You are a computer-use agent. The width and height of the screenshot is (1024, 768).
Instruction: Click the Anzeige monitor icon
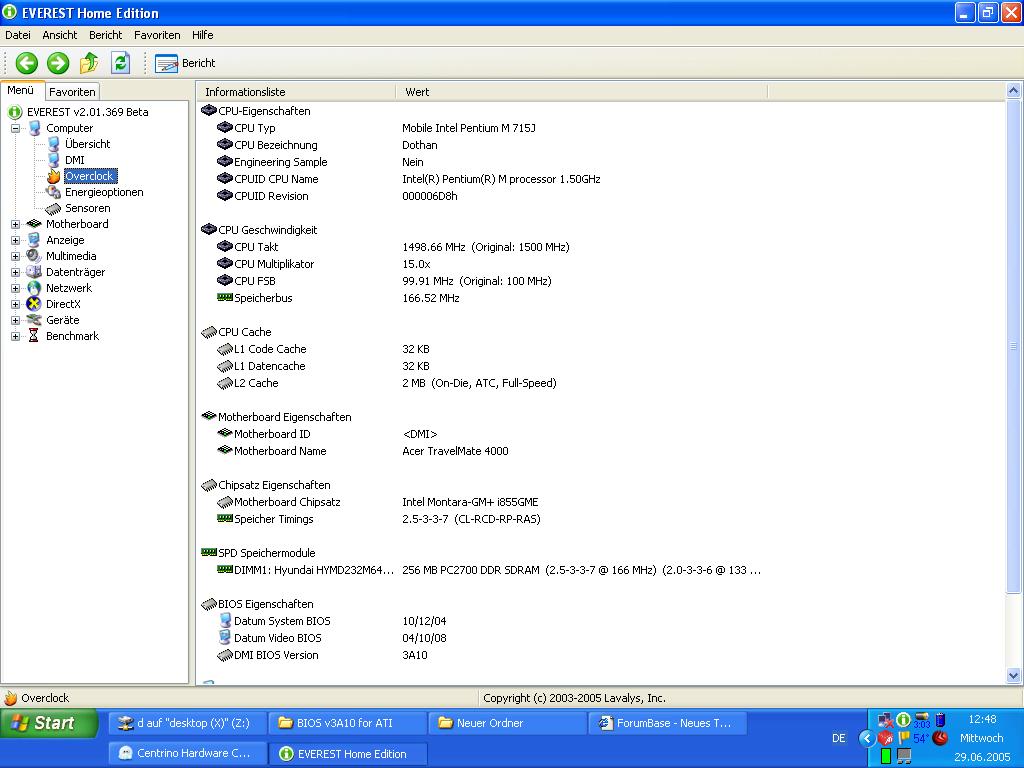coord(34,240)
